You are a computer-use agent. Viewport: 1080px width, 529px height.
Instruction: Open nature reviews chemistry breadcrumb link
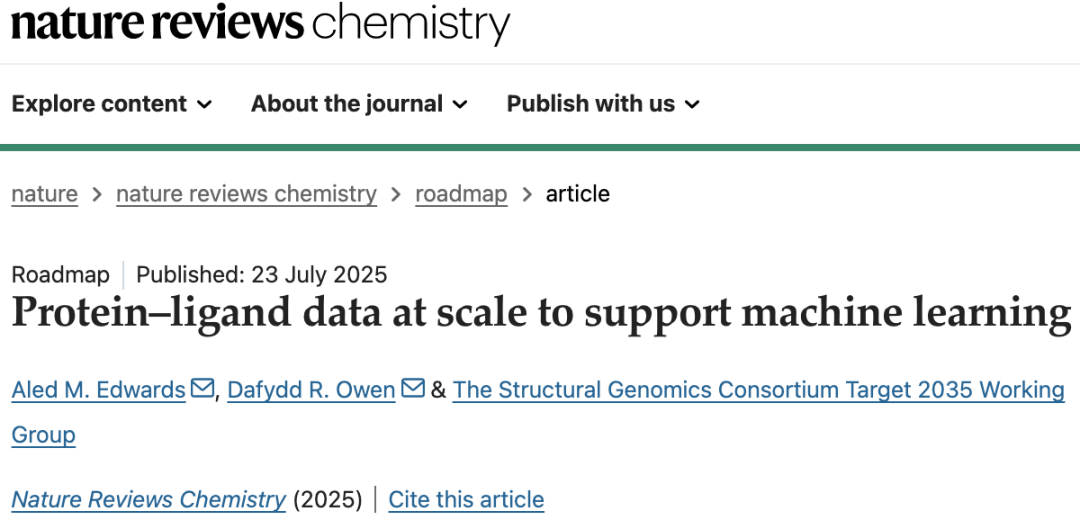(247, 194)
